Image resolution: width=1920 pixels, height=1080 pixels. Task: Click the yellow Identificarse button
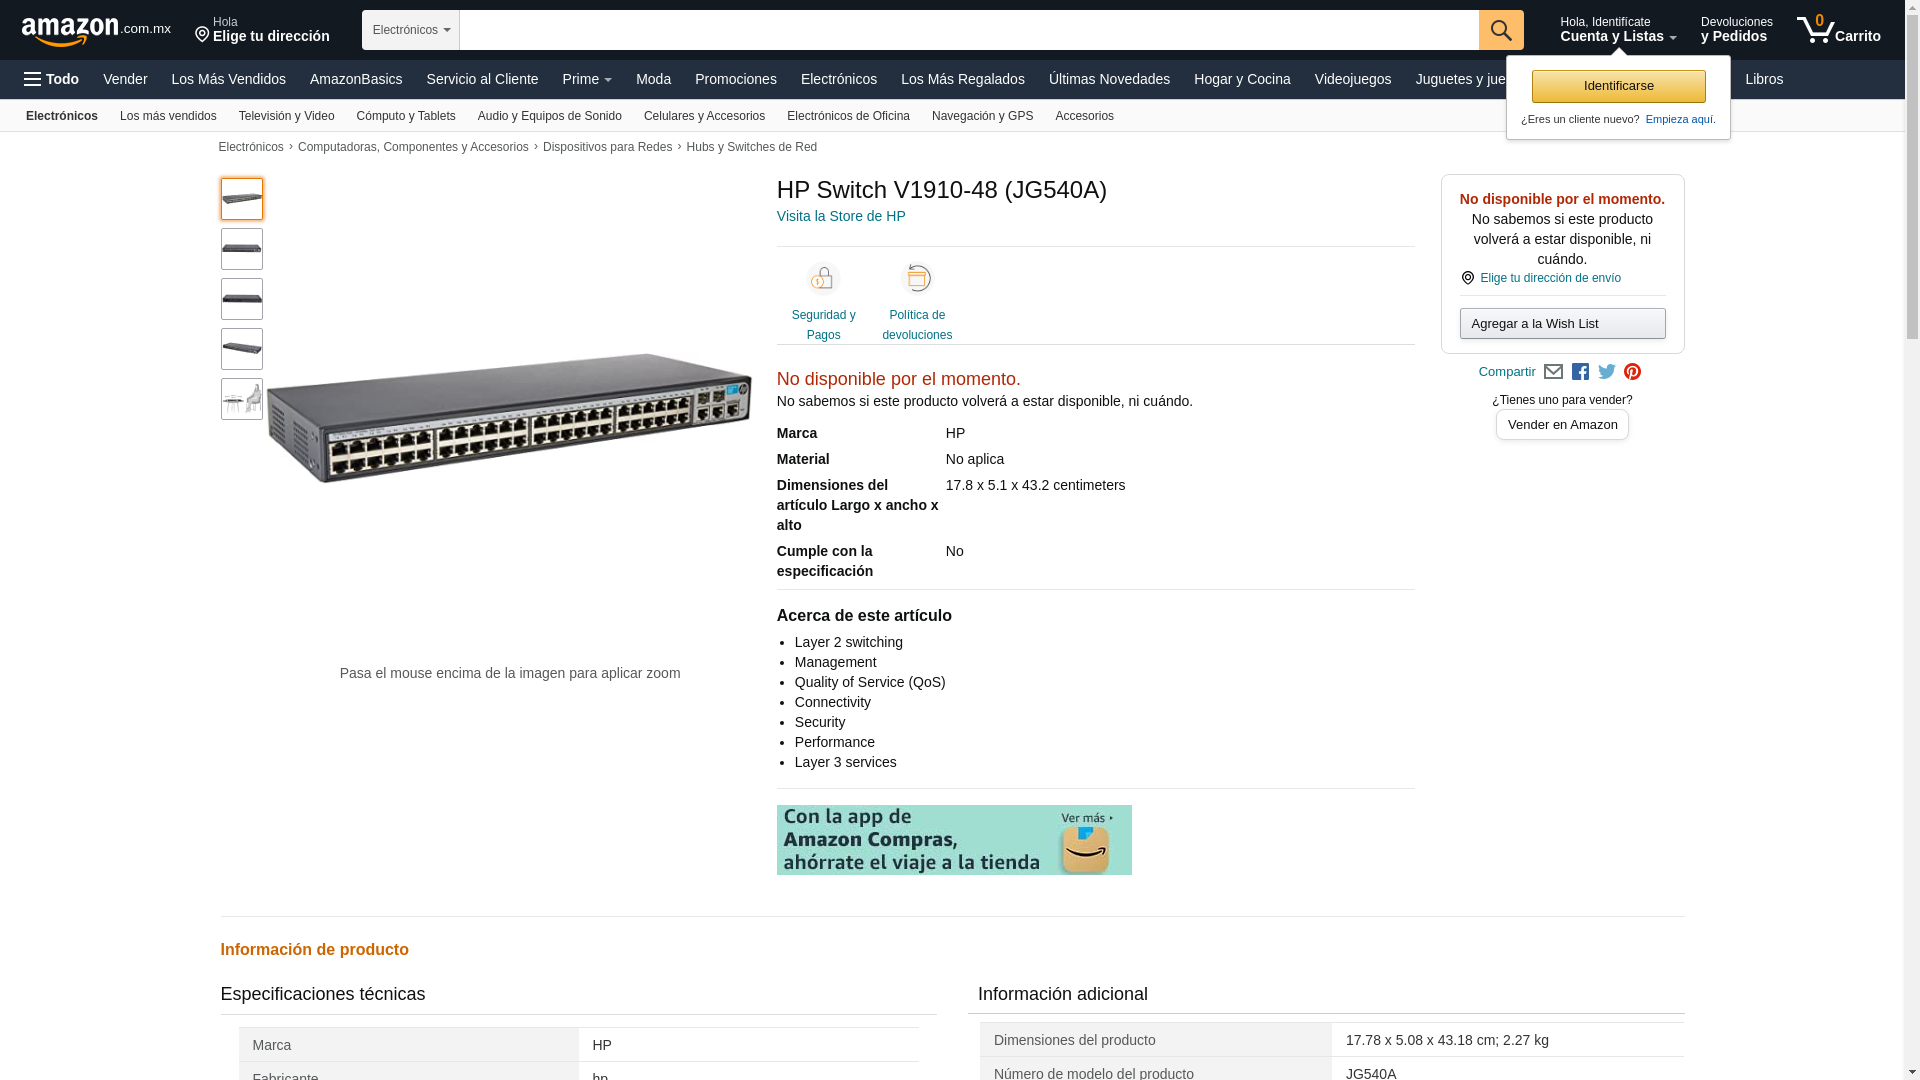[x=1618, y=86]
